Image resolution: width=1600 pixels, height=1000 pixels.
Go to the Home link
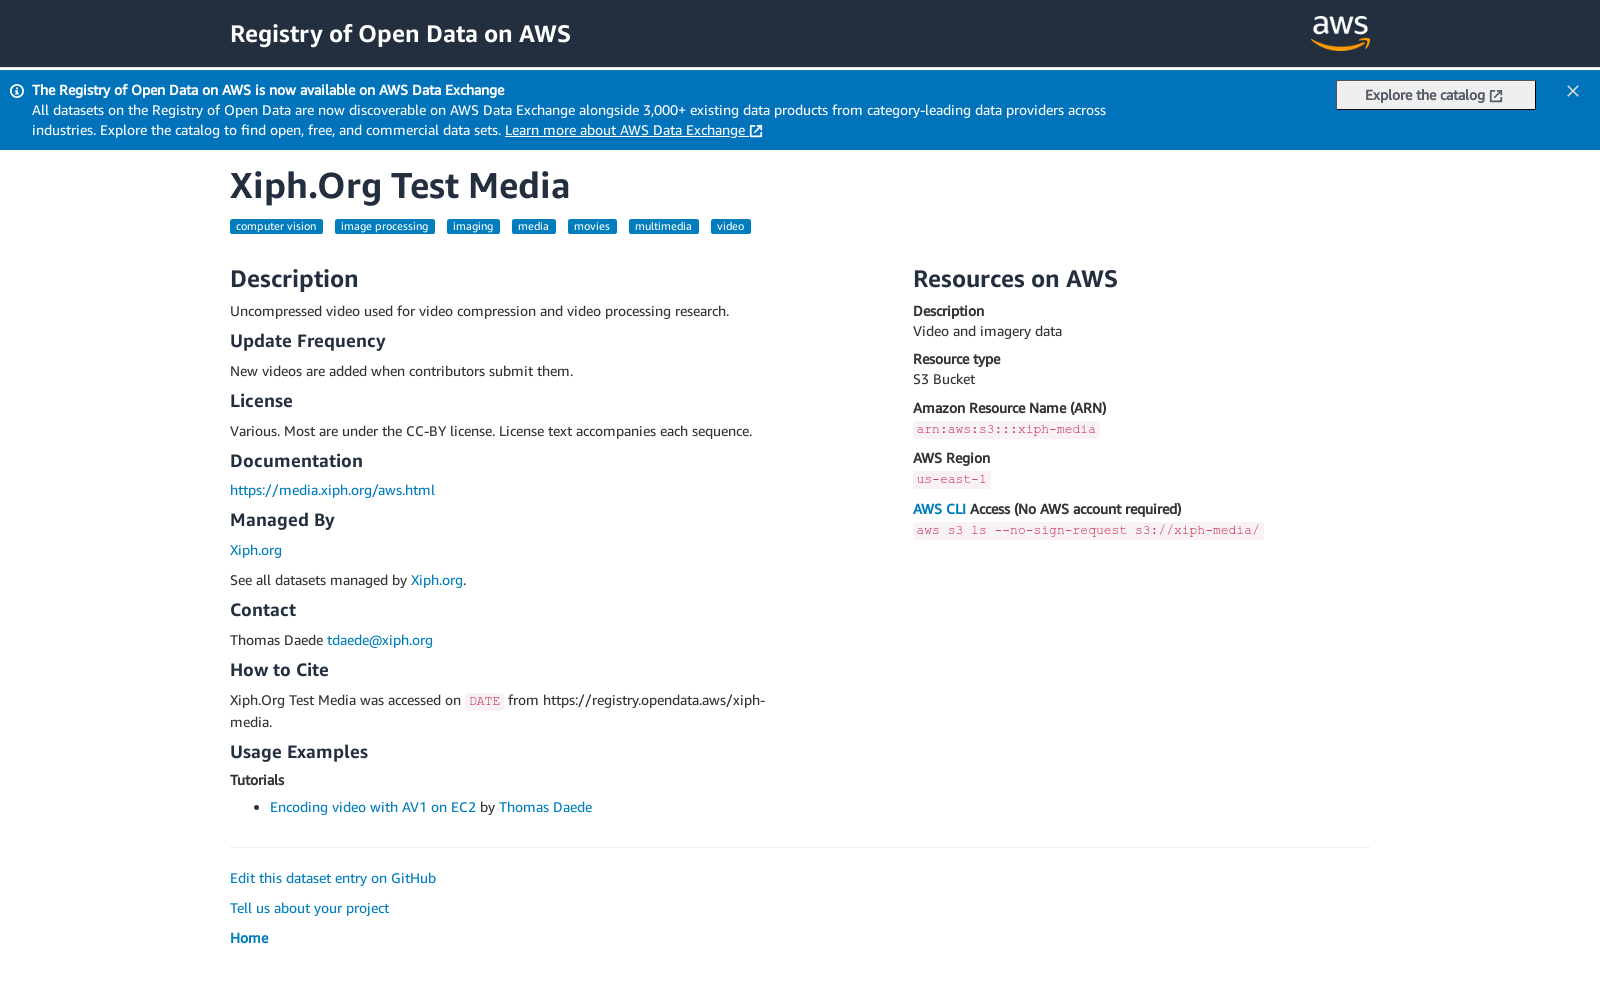point(249,938)
